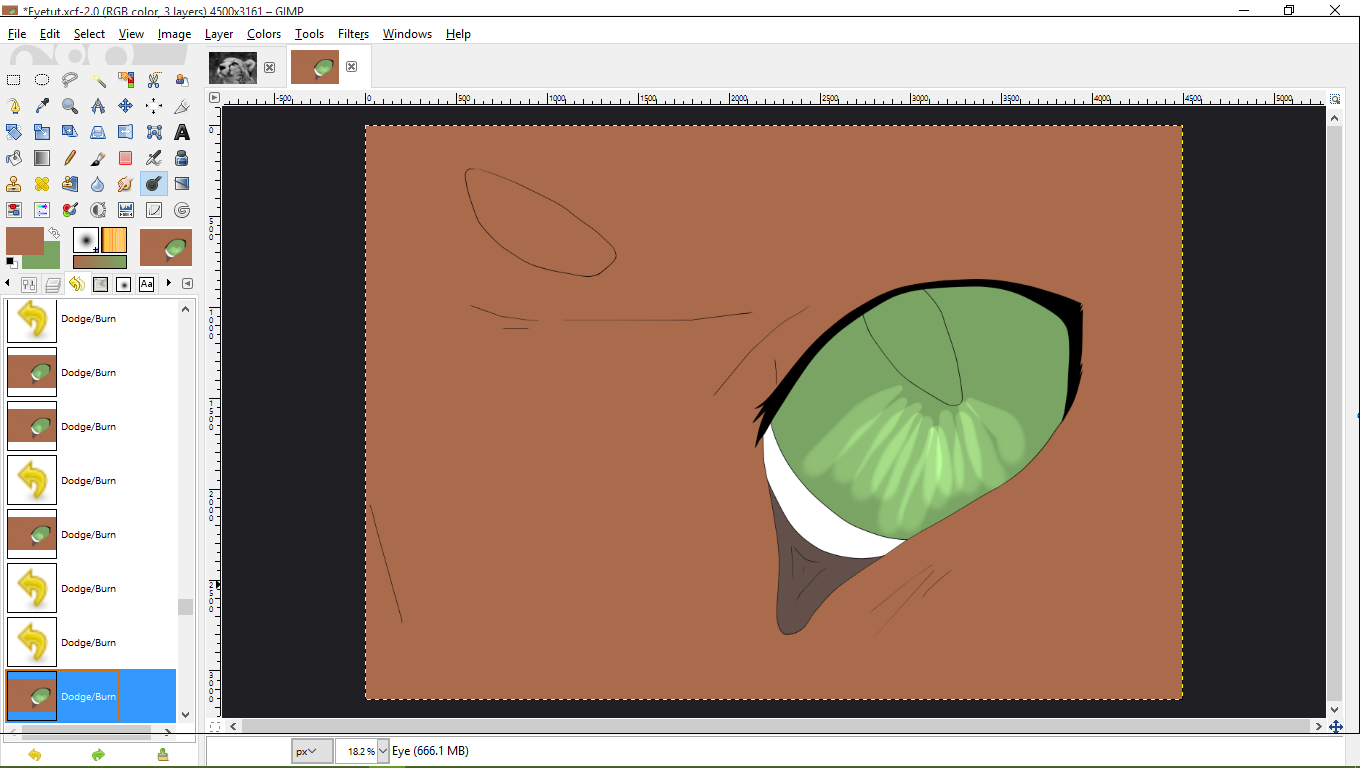Open the zoom percentage dropdown arrow
The image size is (1360, 768).
(383, 751)
